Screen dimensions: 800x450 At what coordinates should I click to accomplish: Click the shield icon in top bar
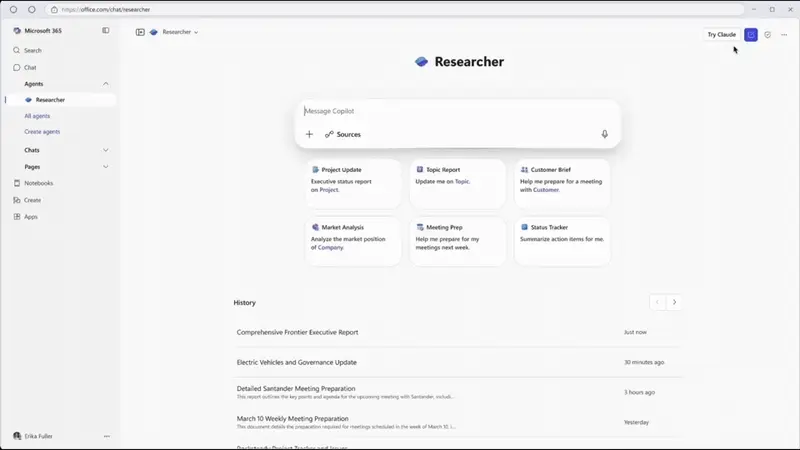(x=768, y=34)
